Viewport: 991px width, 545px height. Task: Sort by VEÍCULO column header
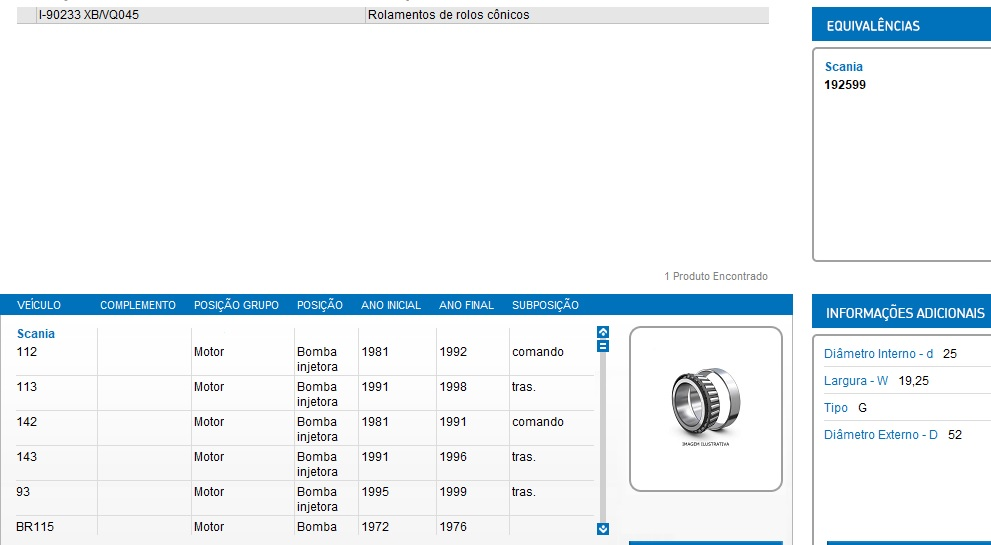(x=39, y=305)
